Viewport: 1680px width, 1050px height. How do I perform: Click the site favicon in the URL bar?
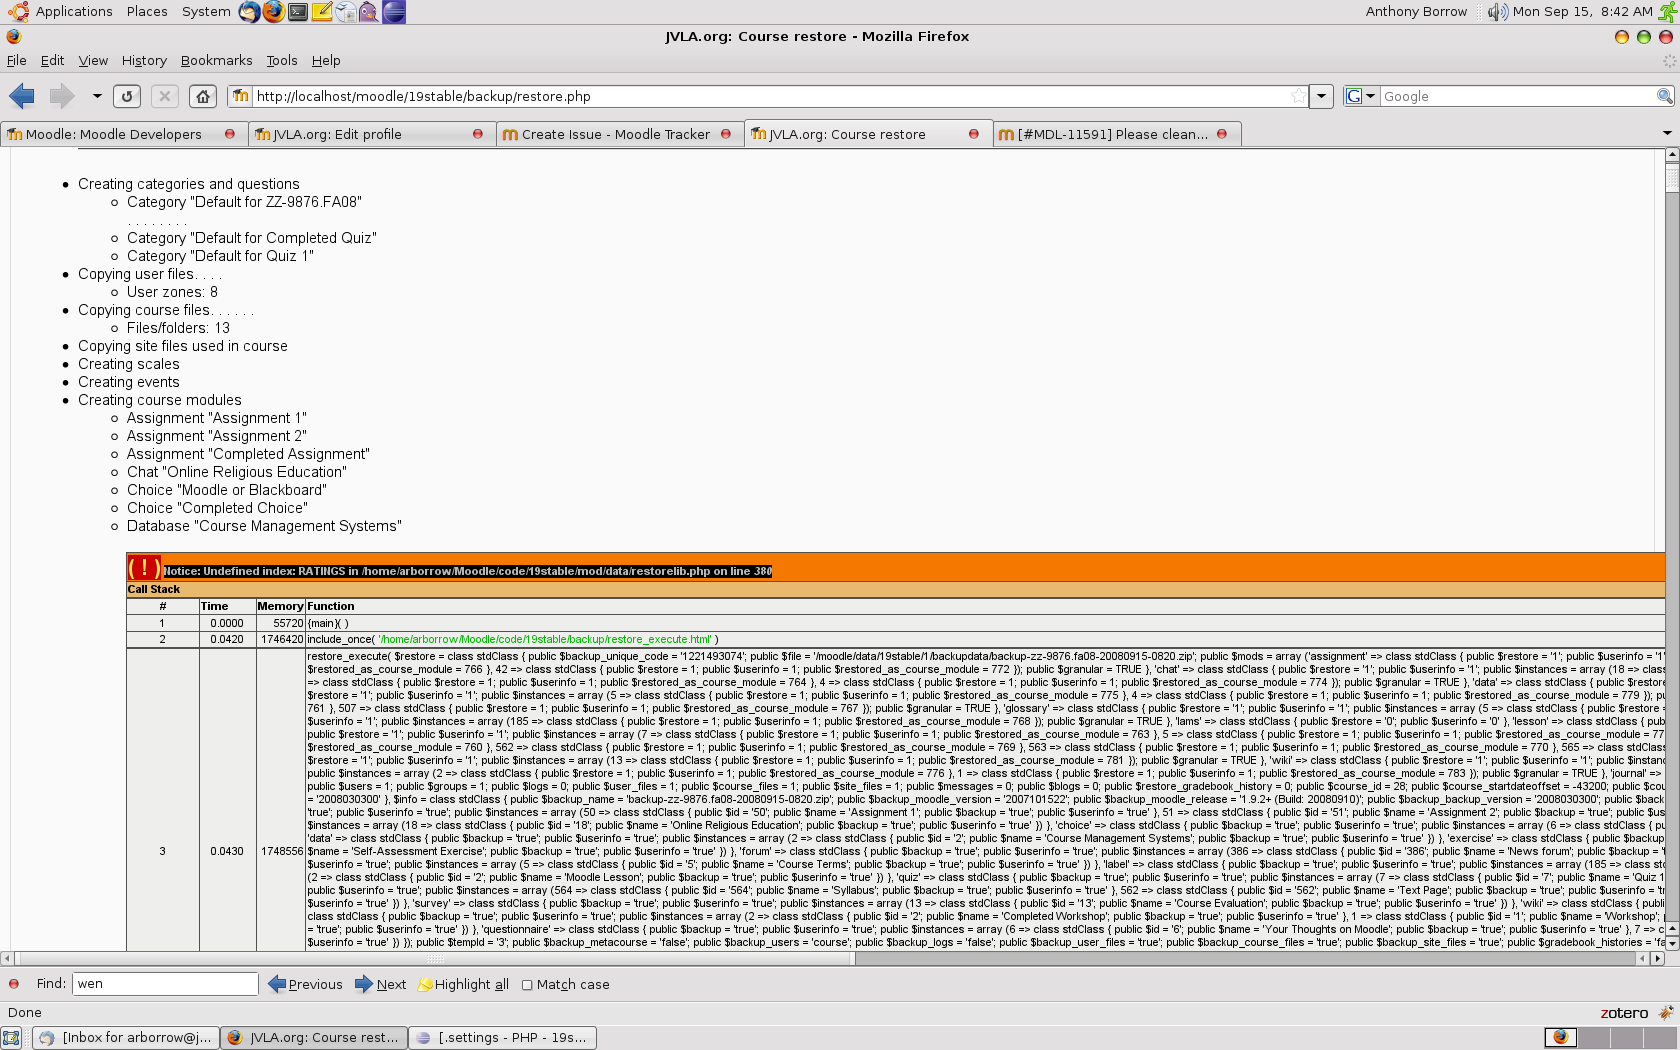pyautogui.click(x=241, y=96)
